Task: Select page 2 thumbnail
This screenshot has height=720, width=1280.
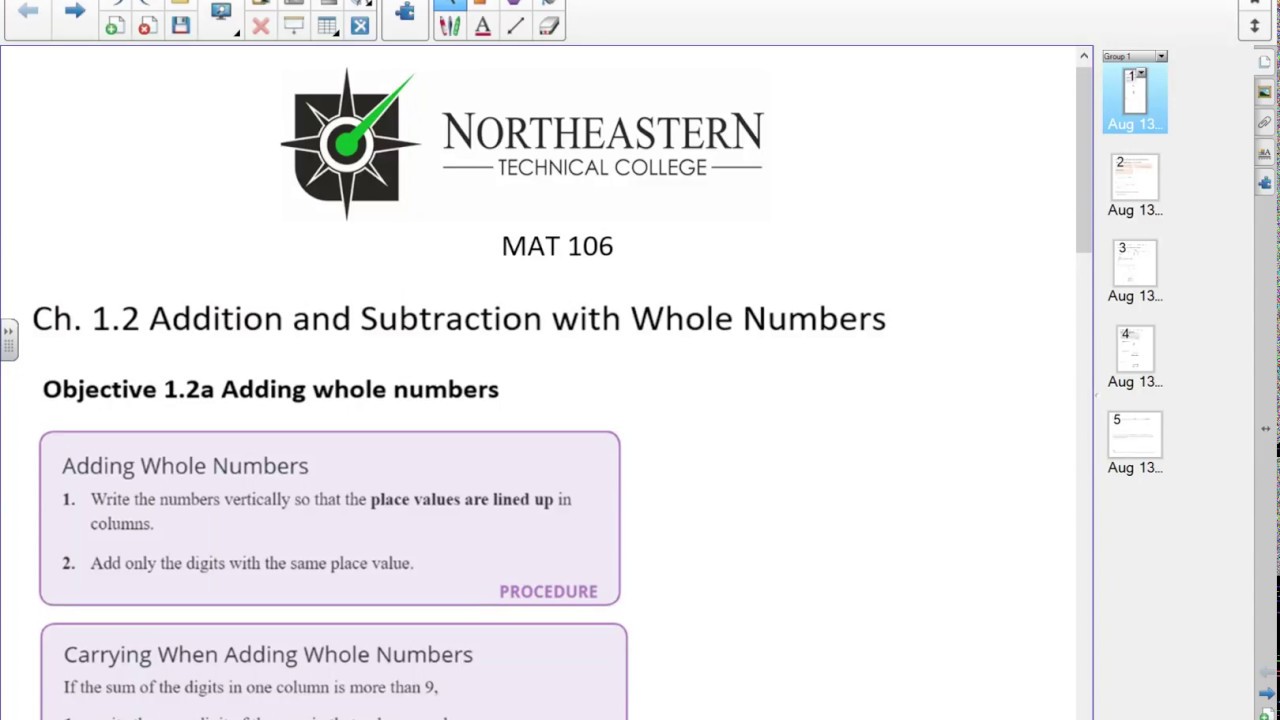Action: [x=1135, y=177]
